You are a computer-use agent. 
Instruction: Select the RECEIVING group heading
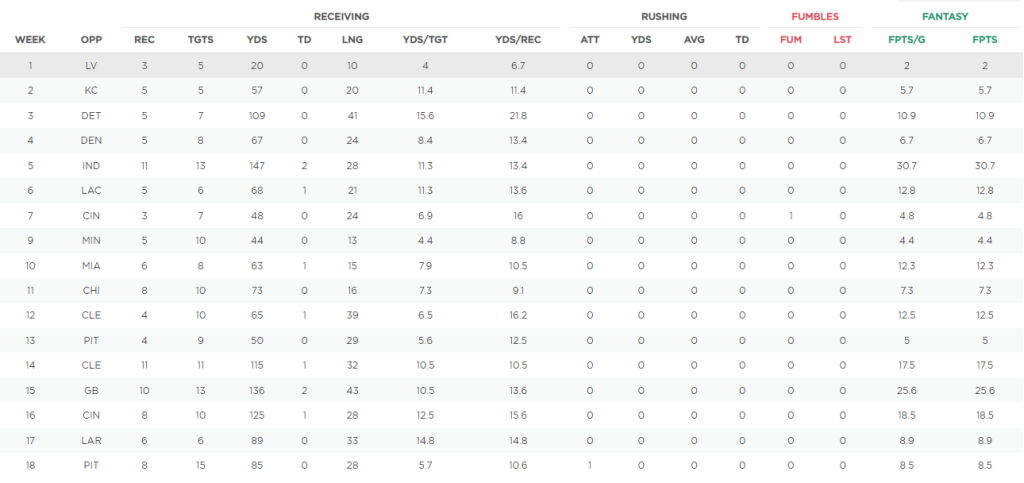(342, 17)
